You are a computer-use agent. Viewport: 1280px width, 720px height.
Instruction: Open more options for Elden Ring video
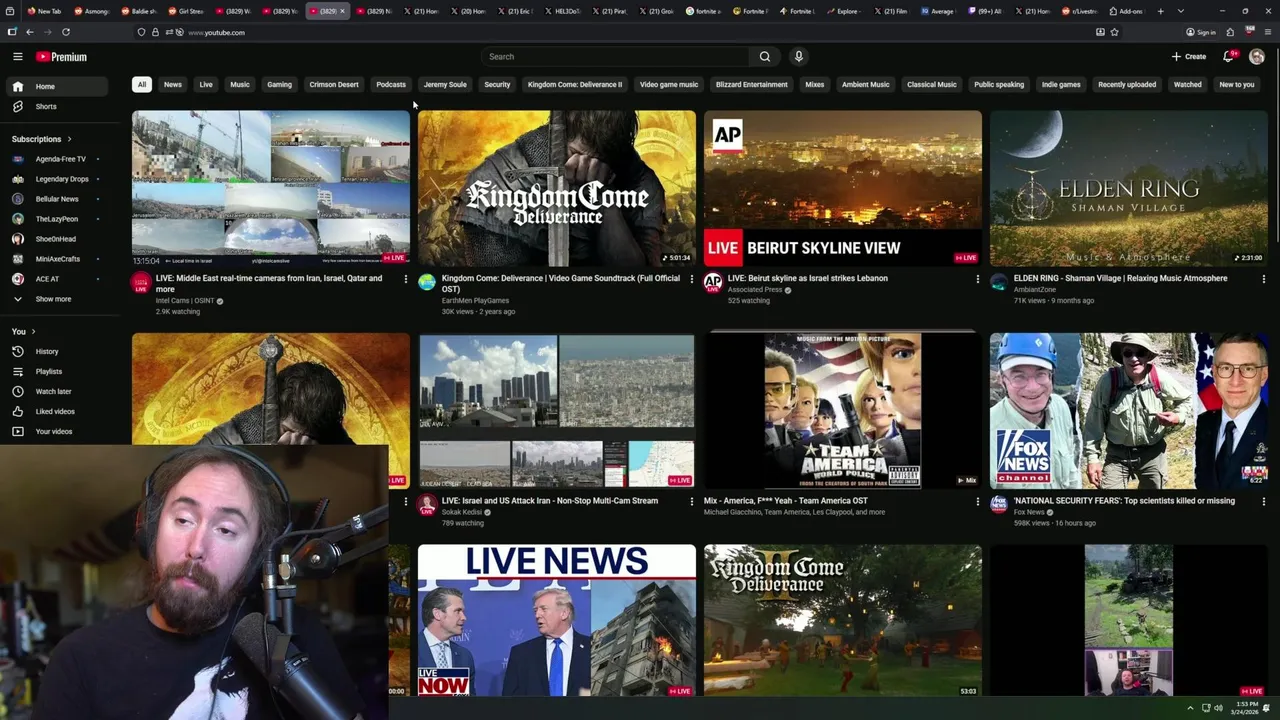1263,279
